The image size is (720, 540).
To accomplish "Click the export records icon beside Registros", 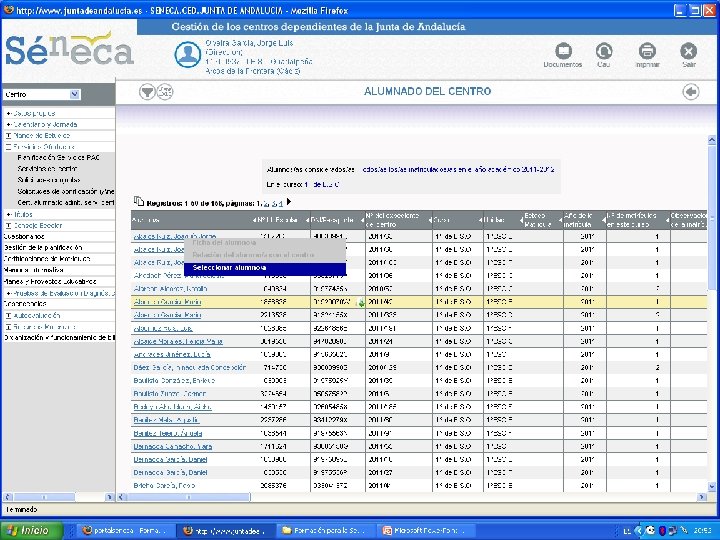I will pyautogui.click(x=139, y=202).
